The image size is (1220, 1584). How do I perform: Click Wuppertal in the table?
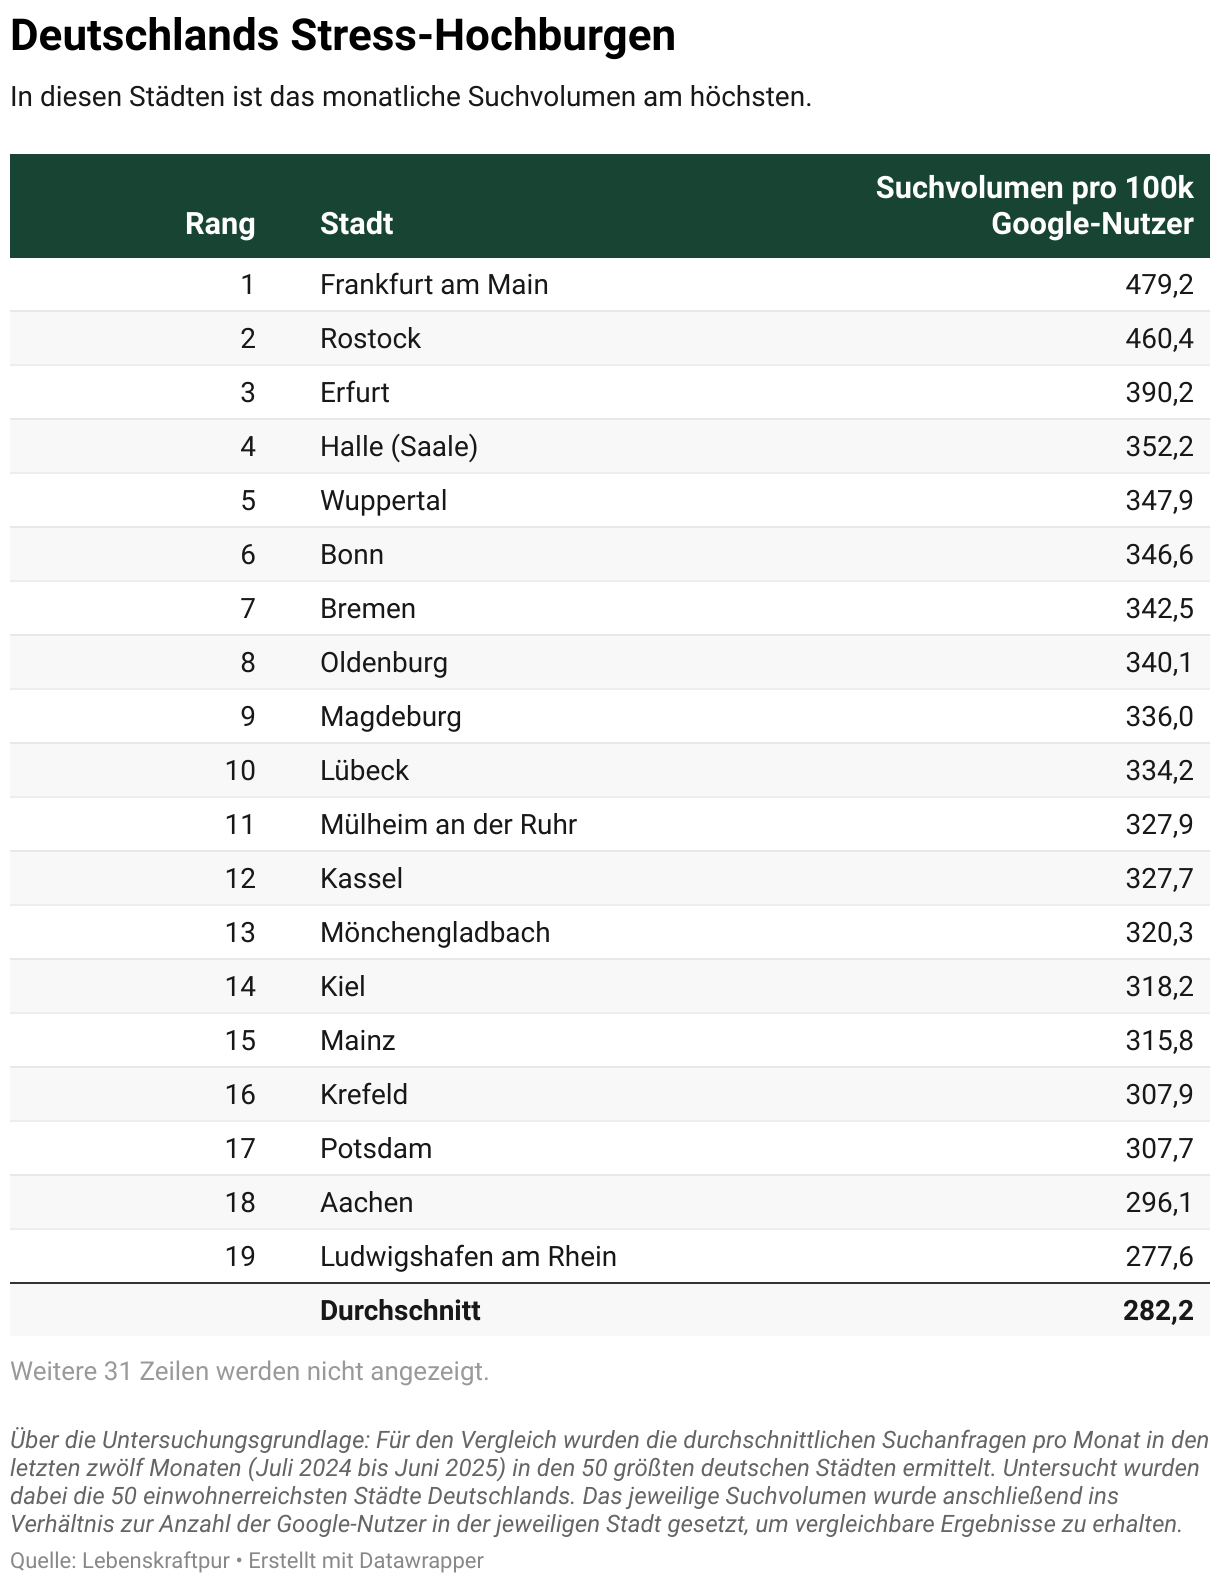point(383,501)
